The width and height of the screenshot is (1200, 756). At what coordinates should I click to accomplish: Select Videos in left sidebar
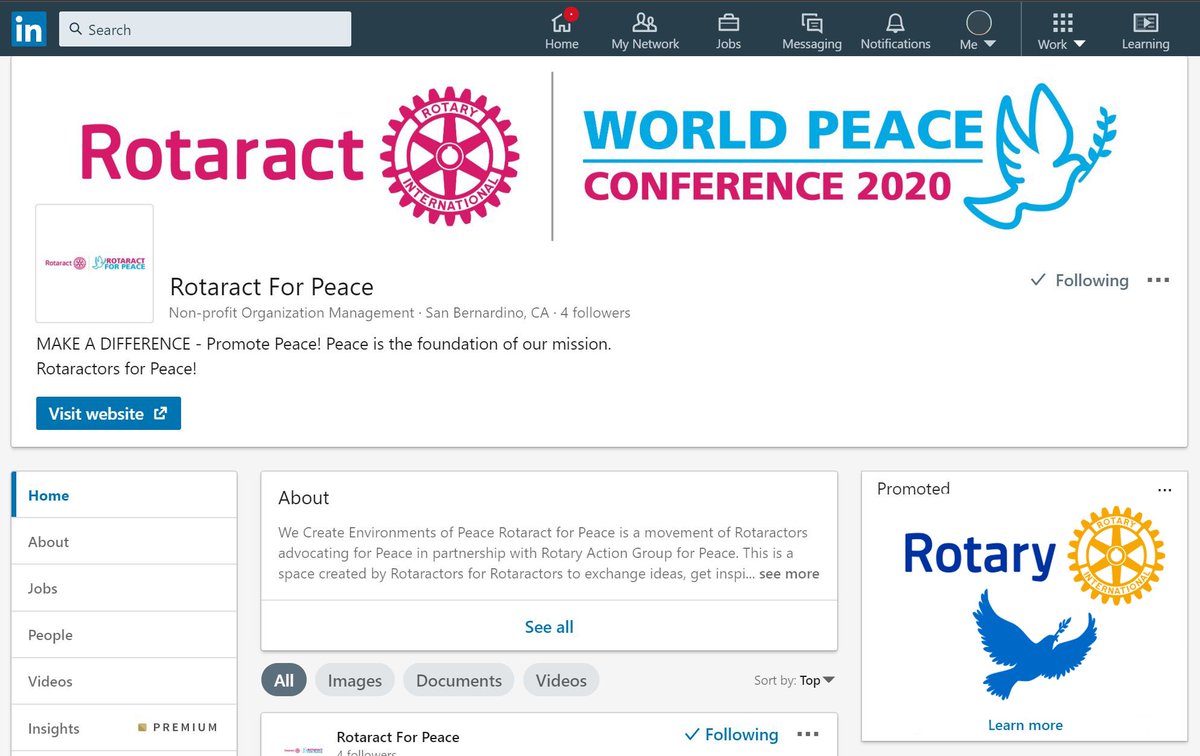124,681
